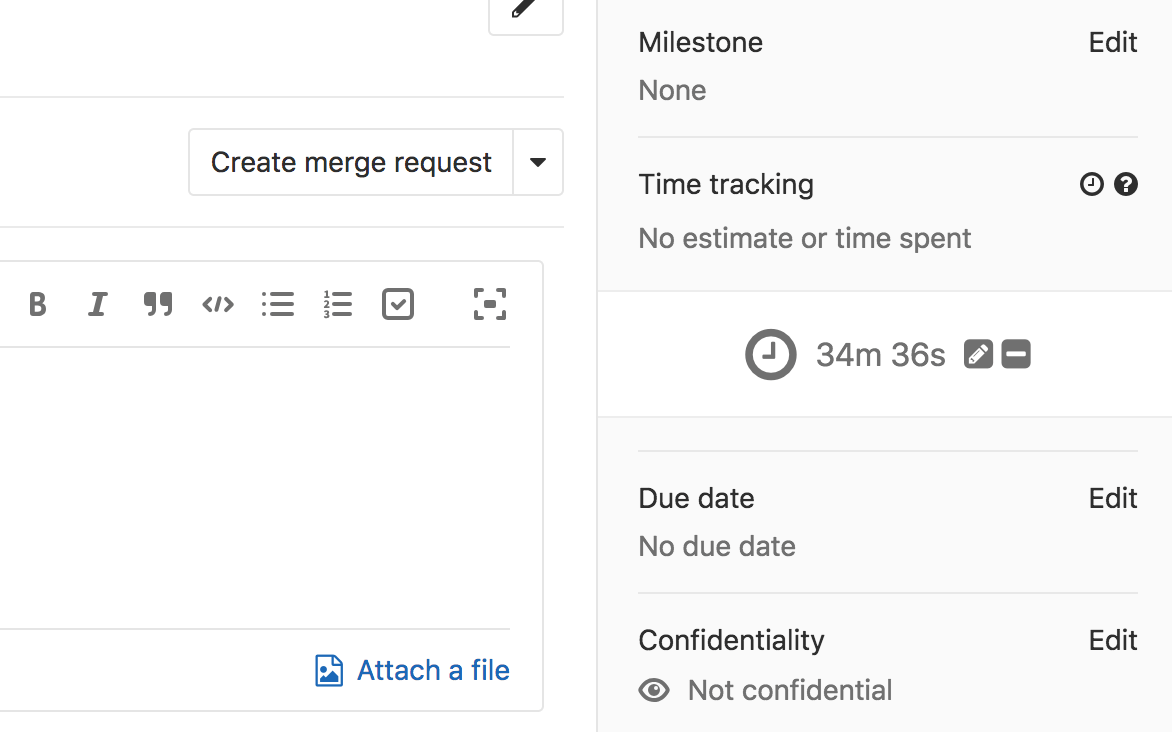Image resolution: width=1172 pixels, height=732 pixels.
Task: Open time tracking help
Action: (1126, 184)
